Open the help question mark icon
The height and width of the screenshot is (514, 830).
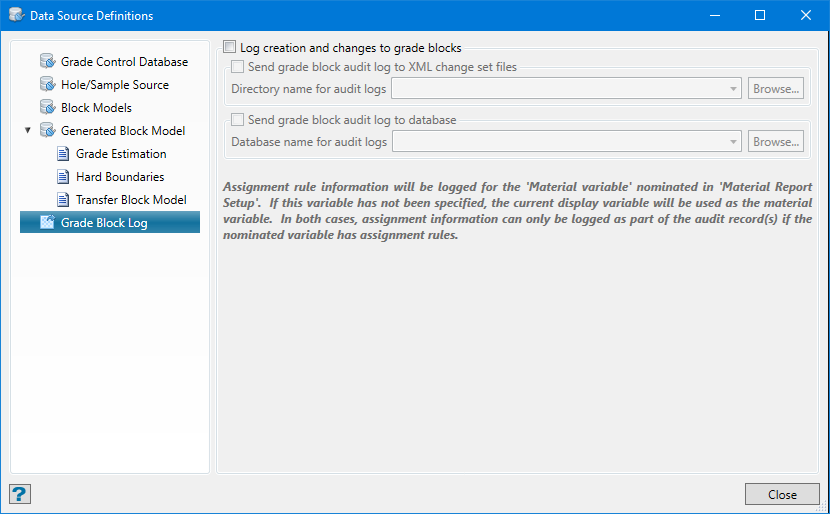tap(19, 494)
